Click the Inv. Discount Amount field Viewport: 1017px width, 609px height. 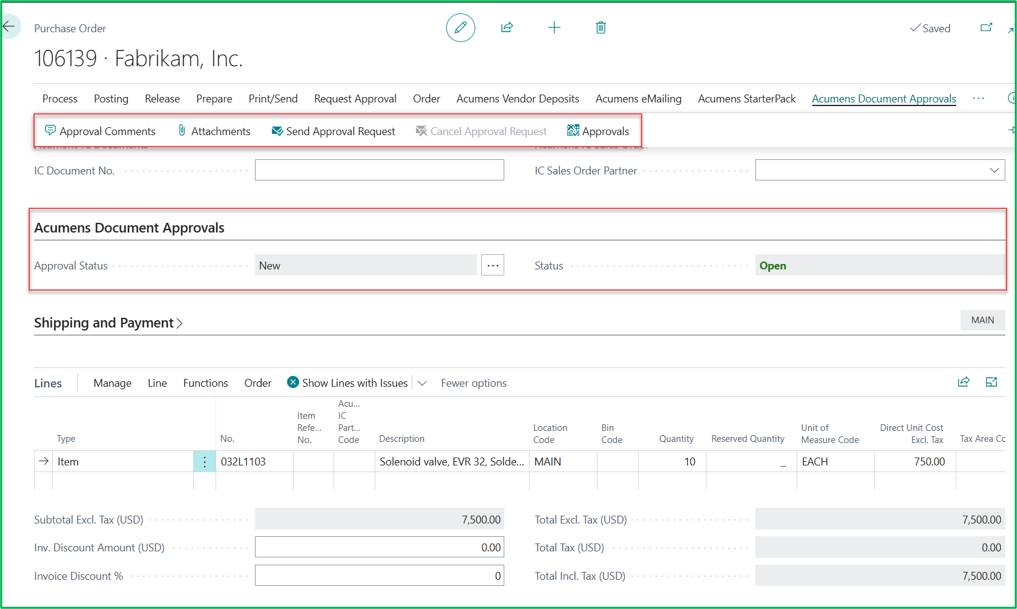[x=379, y=547]
